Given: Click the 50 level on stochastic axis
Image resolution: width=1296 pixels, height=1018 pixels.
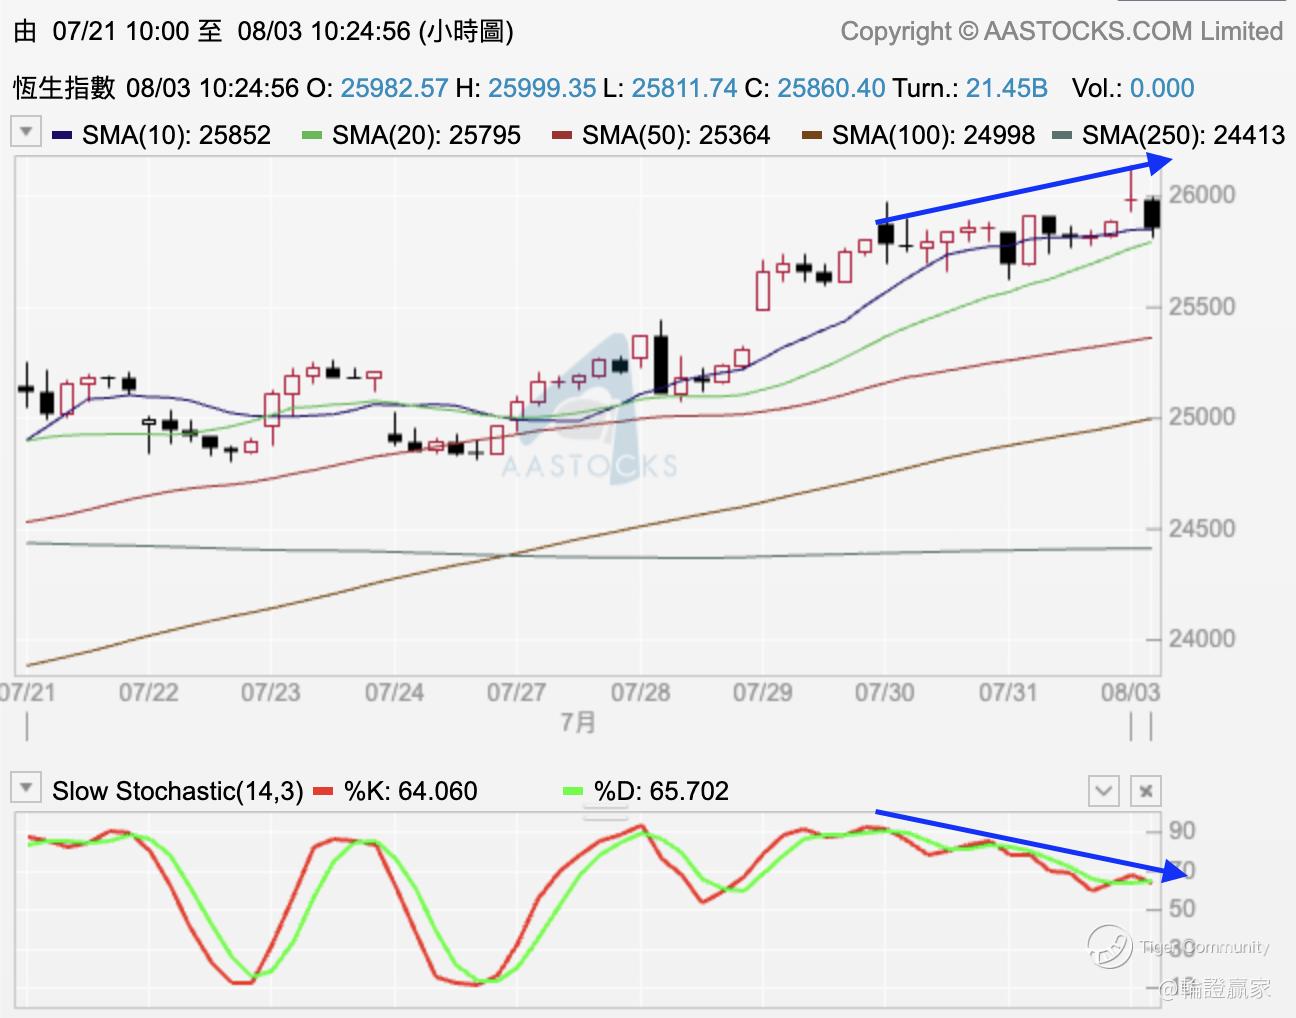Looking at the screenshot, I should coord(1182,908).
